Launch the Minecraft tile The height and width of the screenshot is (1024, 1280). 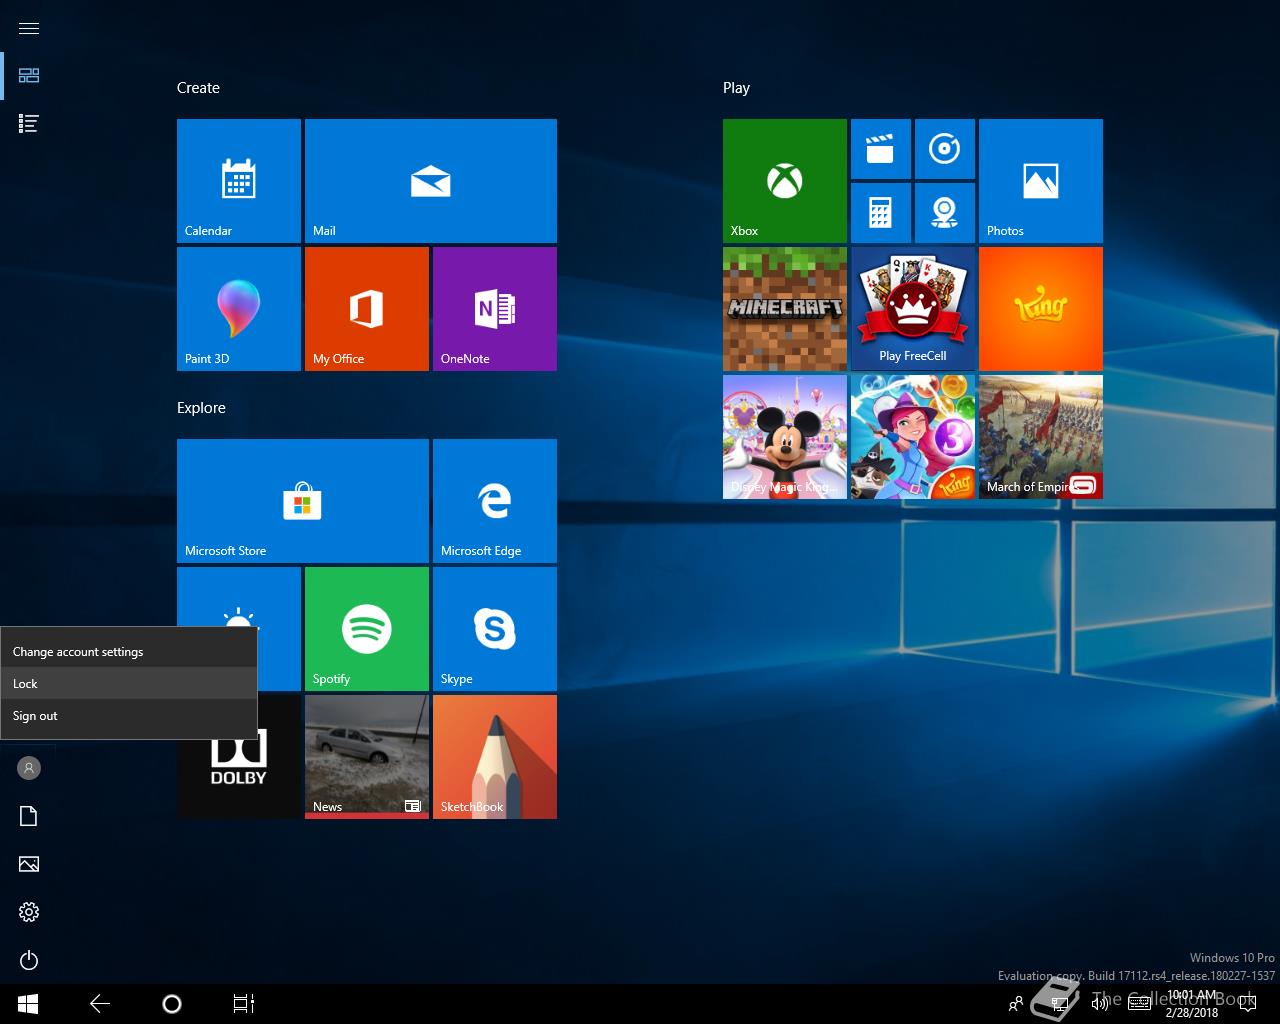click(x=785, y=309)
